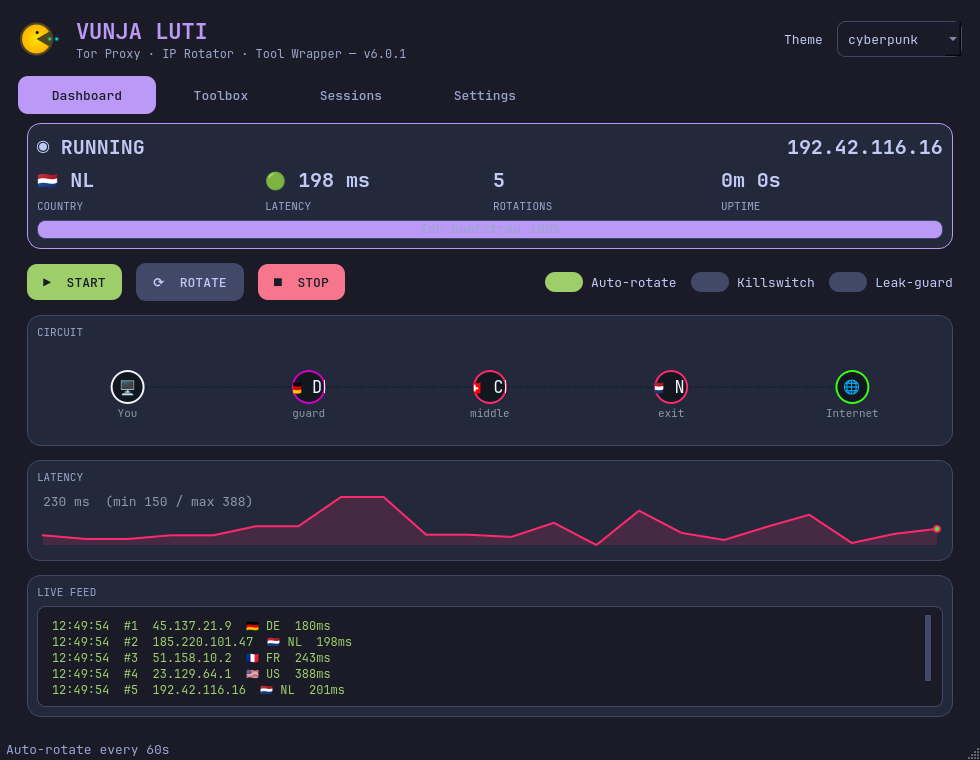The height and width of the screenshot is (760, 980).
Task: Click the 388ms value in feed row #4
Action: pos(312,674)
